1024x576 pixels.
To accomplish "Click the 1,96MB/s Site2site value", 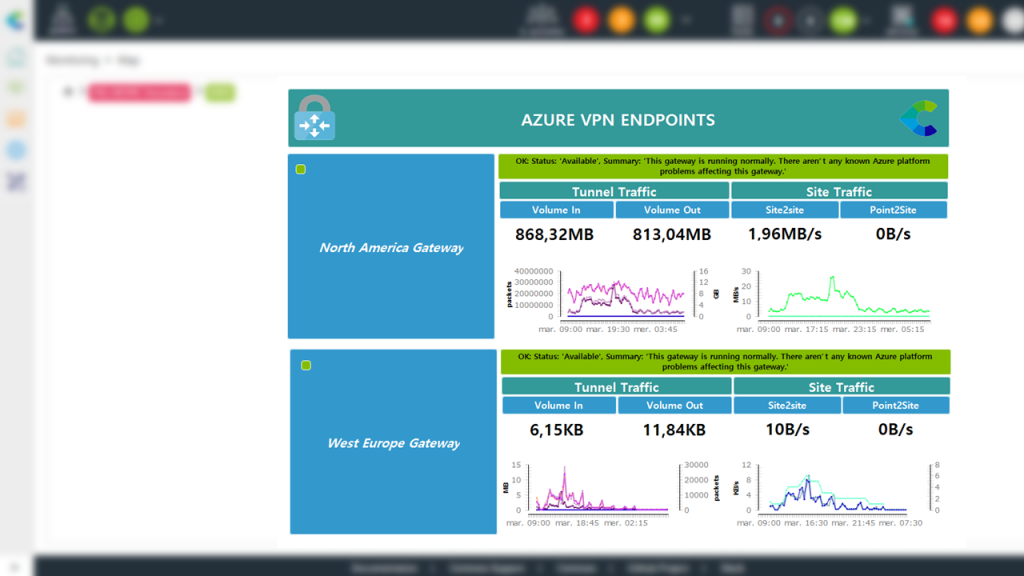I will point(784,234).
